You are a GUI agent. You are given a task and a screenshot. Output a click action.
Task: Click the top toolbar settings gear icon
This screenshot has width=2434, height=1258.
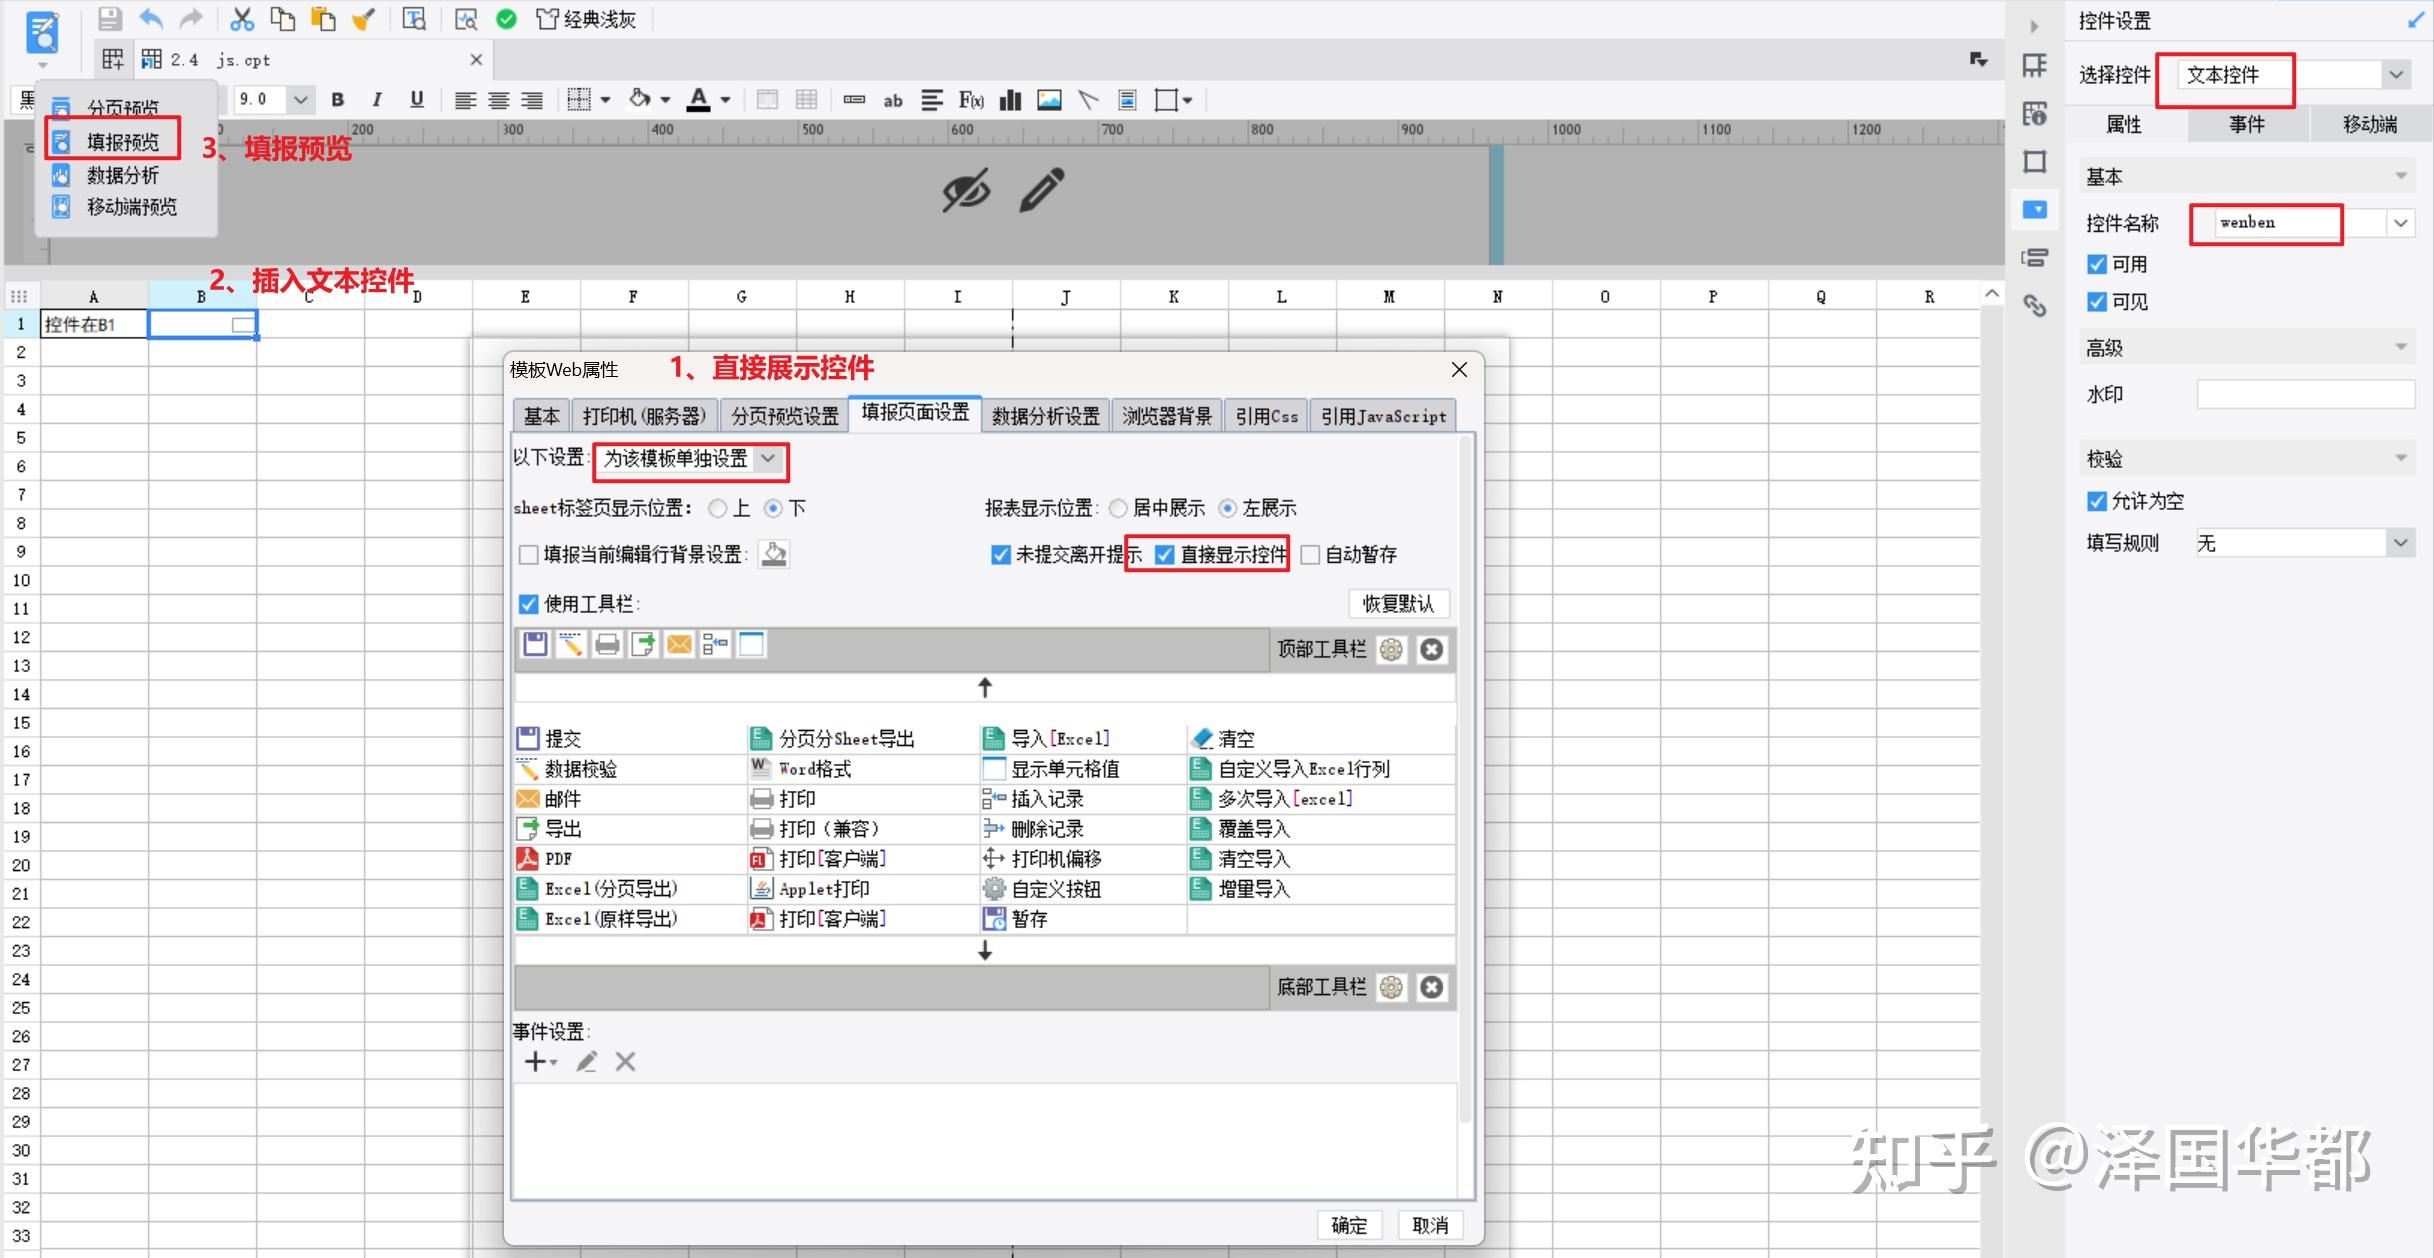(1391, 650)
